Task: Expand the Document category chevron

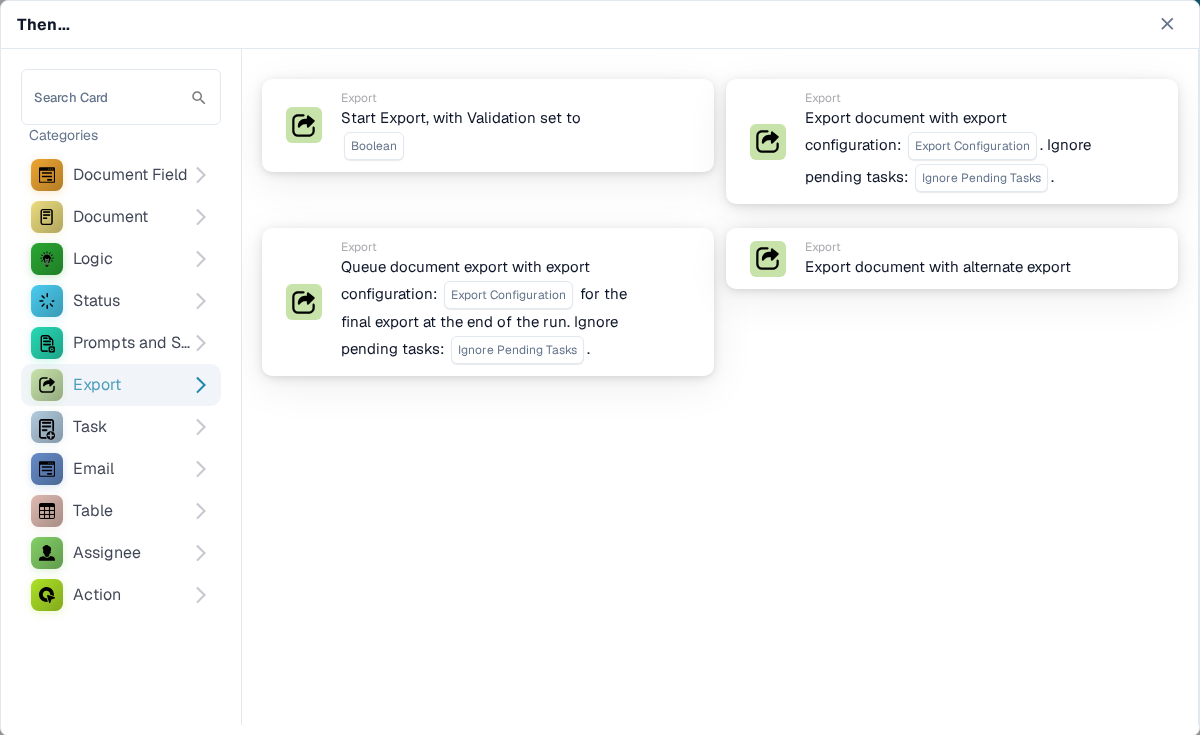Action: [201, 217]
